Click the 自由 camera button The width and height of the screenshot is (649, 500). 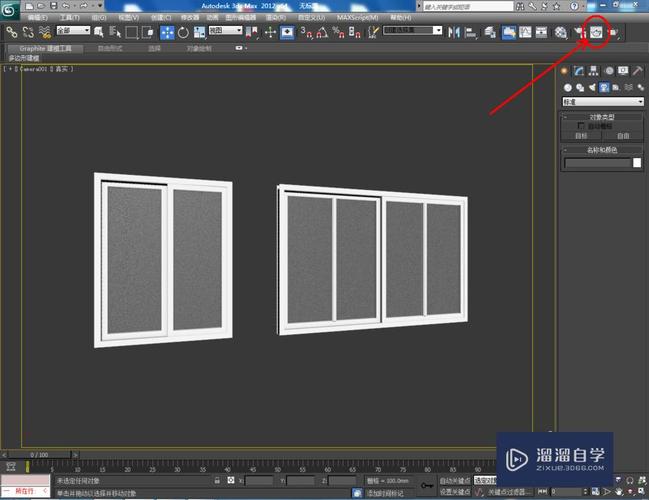point(623,136)
